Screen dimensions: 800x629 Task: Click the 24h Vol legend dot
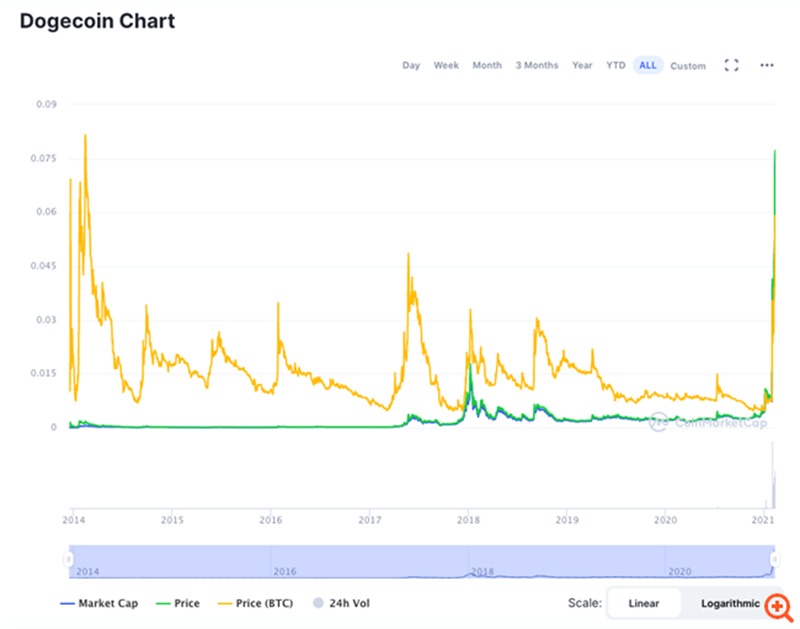pos(318,603)
